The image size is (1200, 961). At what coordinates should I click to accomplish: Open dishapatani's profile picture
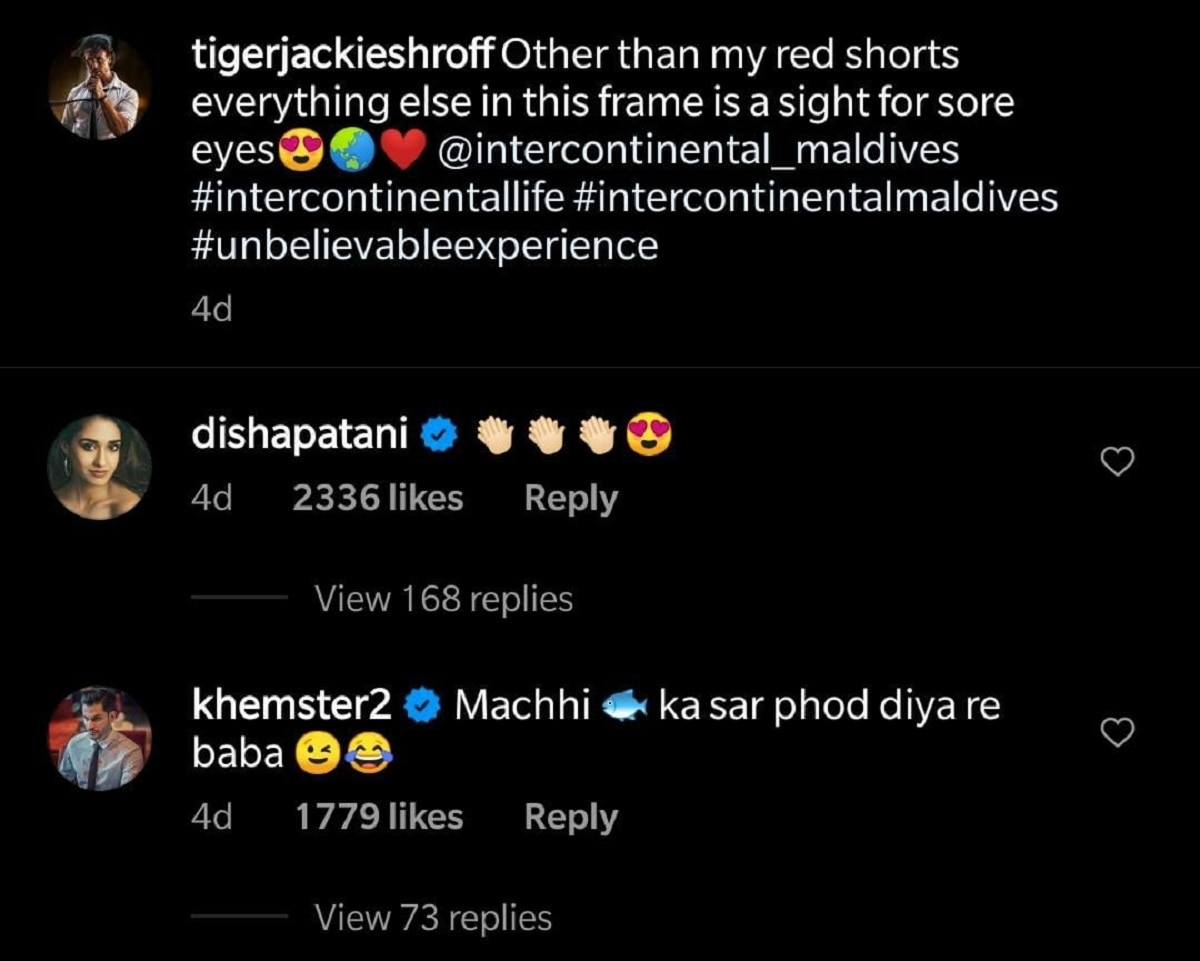pyautogui.click(x=99, y=466)
